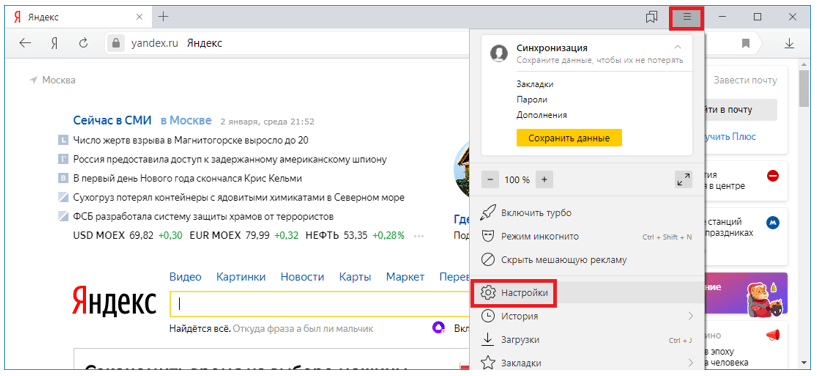Enter fullscreen with the expand arrows icon
The width and height of the screenshot is (817, 376).
point(683,179)
